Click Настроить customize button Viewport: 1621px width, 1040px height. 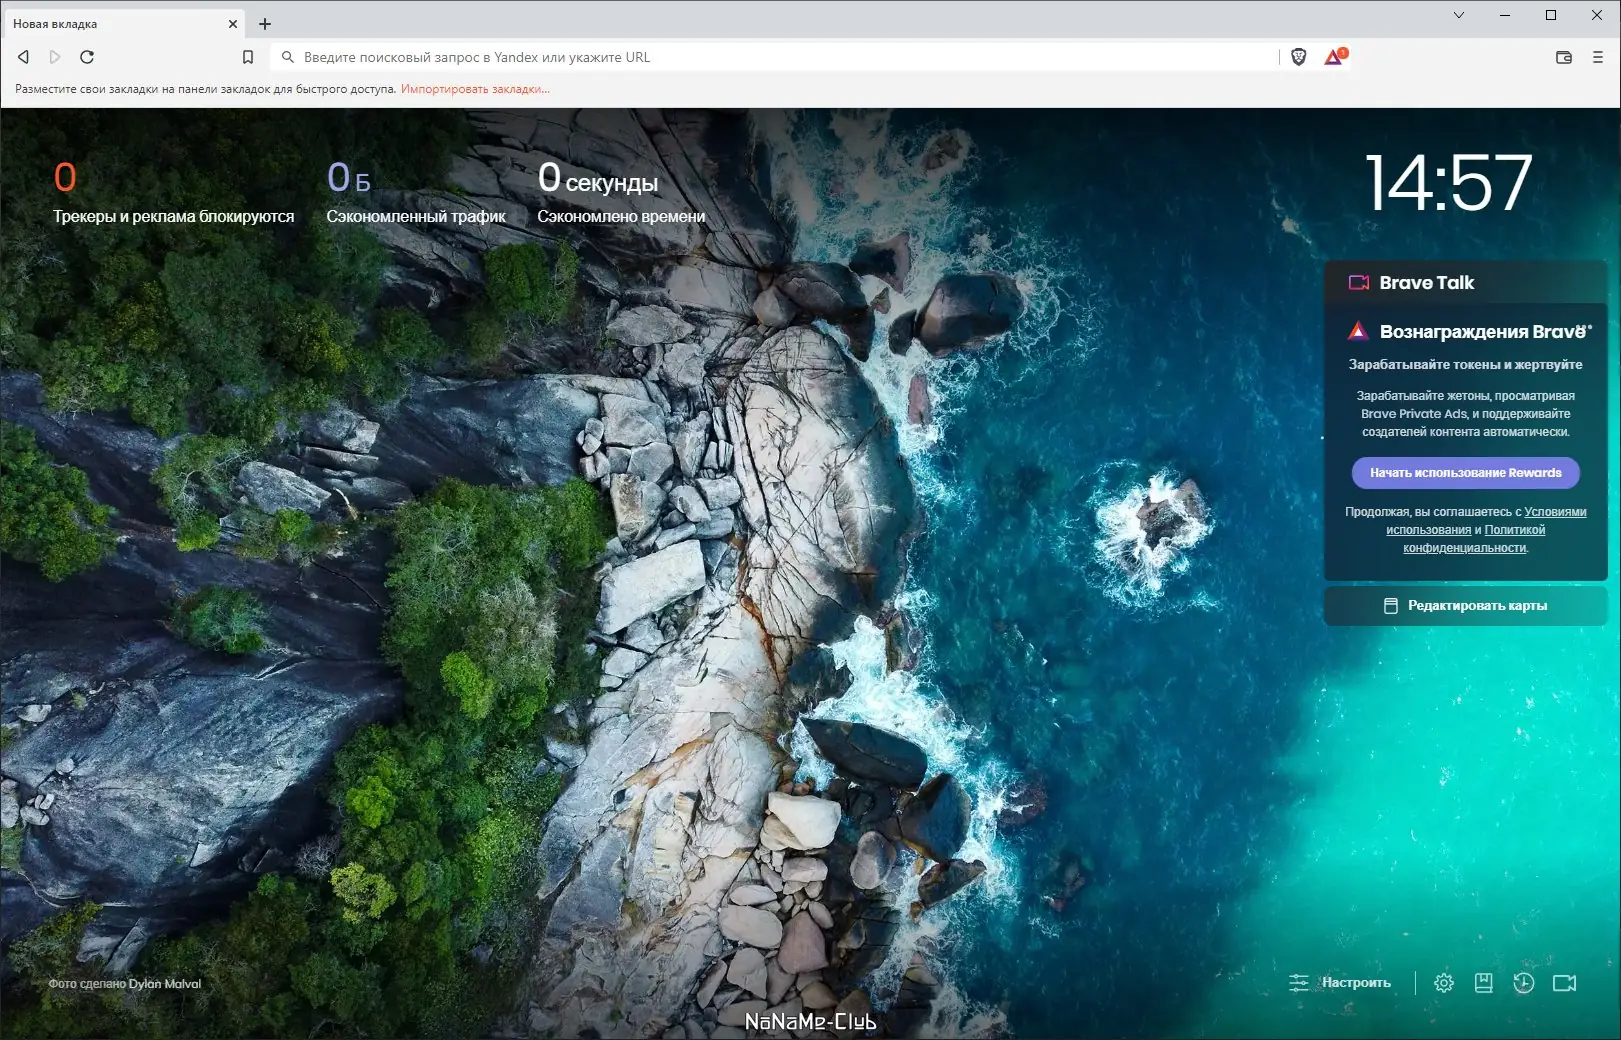click(1340, 983)
